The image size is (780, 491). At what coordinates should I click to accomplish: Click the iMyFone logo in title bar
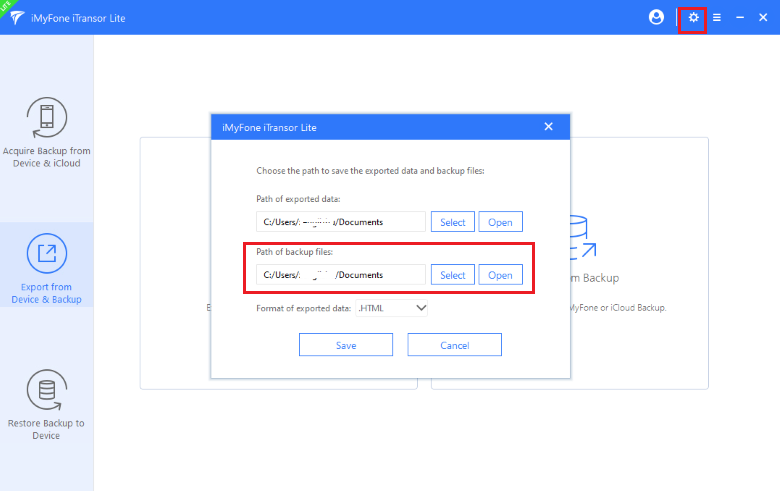[x=16, y=18]
